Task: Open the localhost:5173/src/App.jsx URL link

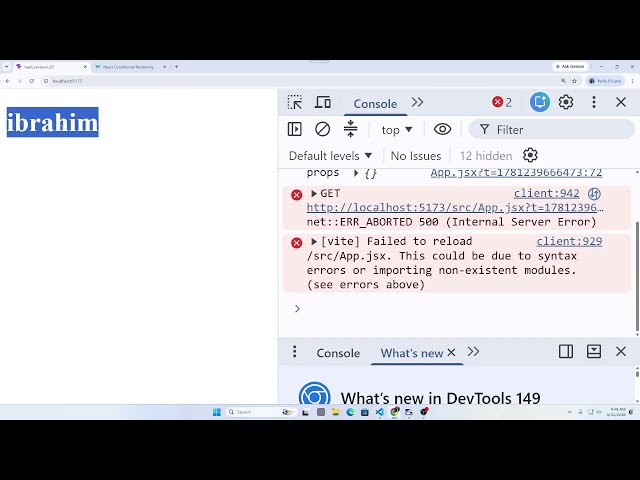Action: click(x=455, y=207)
